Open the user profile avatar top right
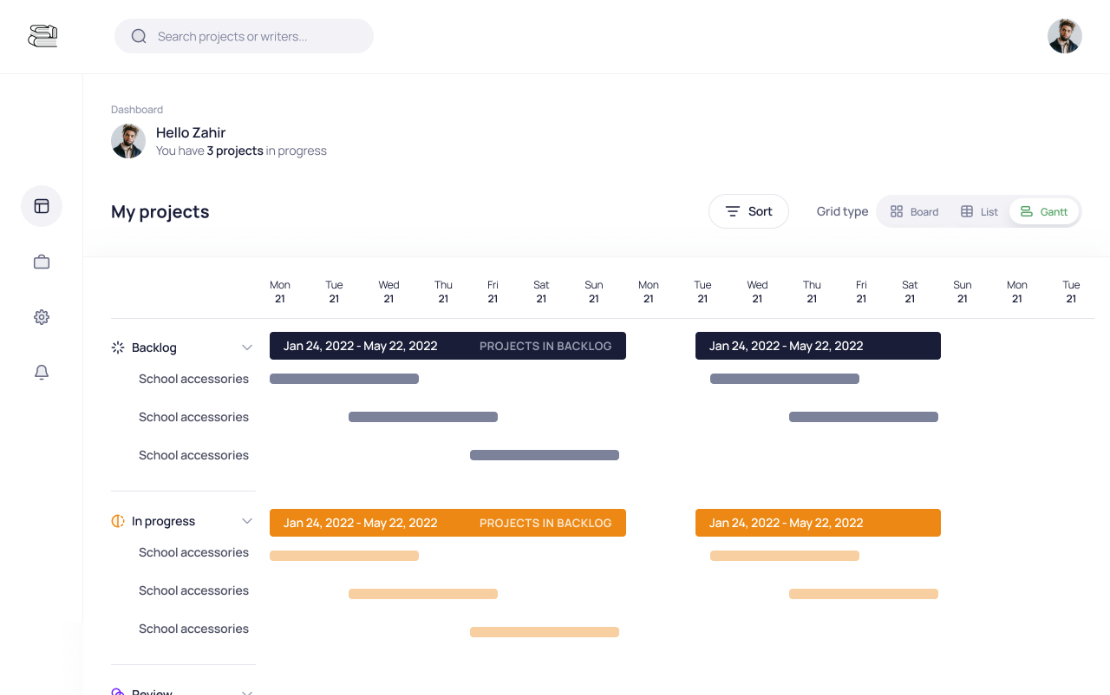The width and height of the screenshot is (1110, 695). [1064, 36]
